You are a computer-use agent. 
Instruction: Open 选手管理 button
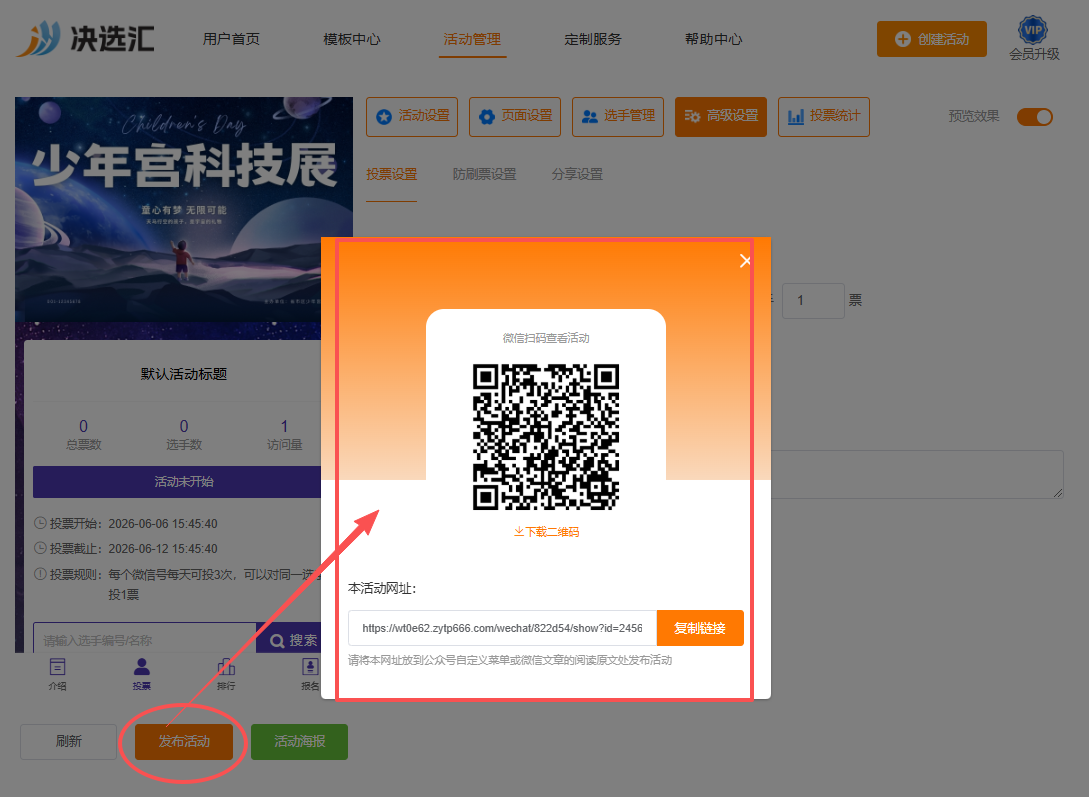[617, 117]
